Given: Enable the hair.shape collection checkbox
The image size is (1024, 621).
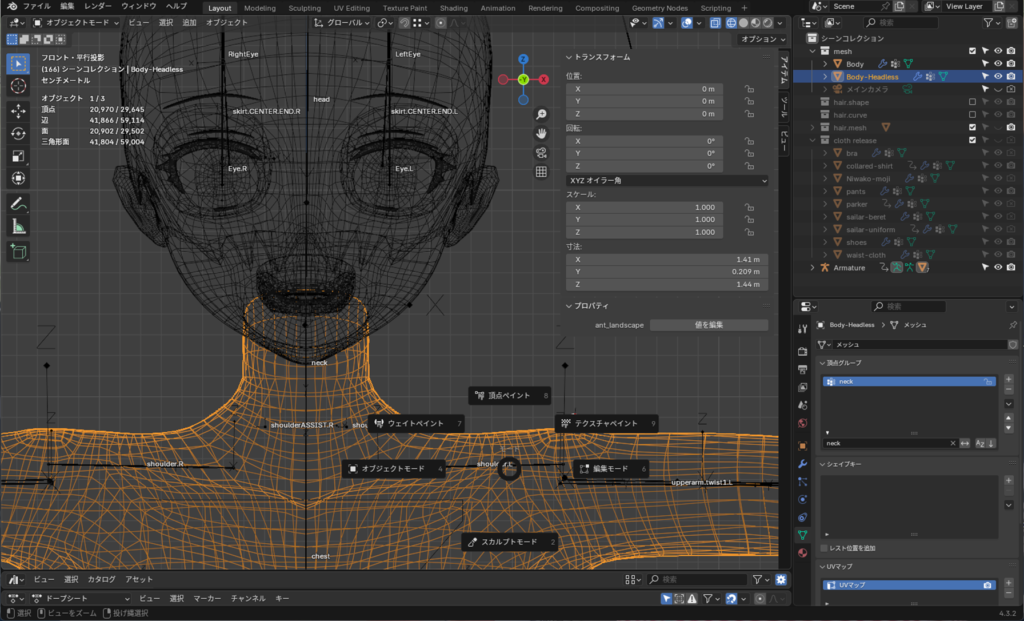Looking at the screenshot, I should point(972,102).
